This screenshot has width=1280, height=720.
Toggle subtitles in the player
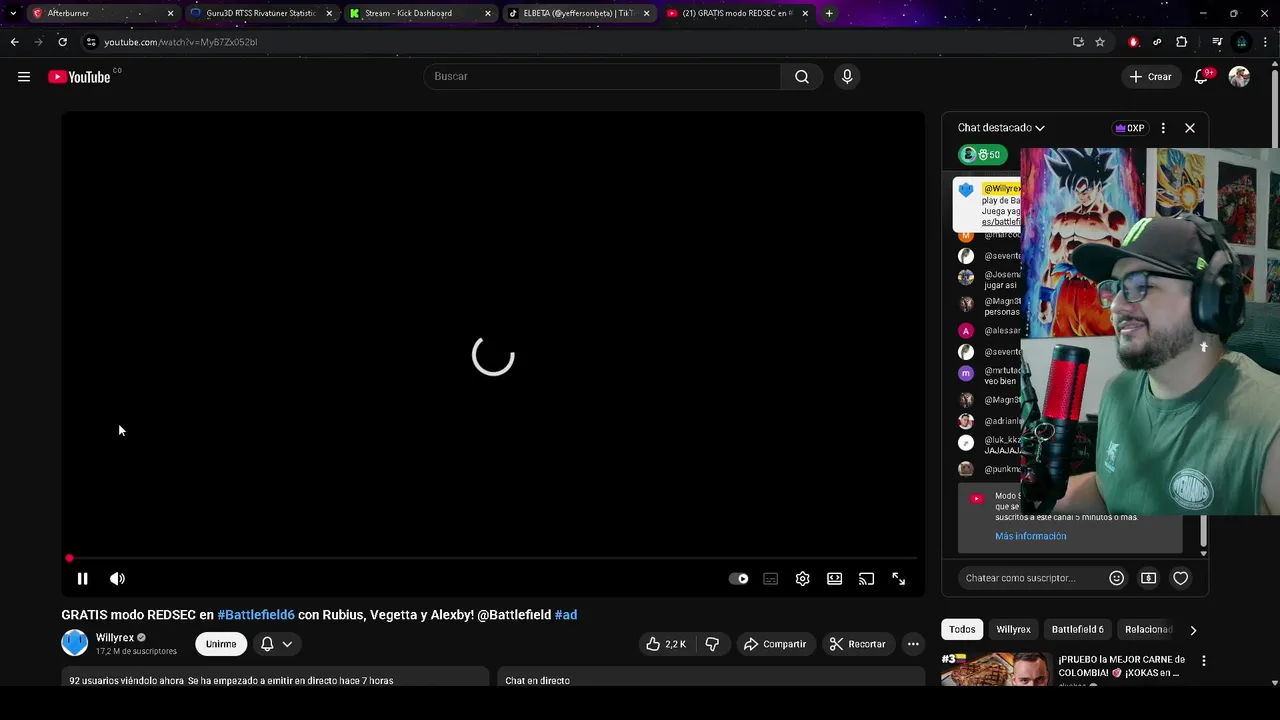(x=771, y=579)
